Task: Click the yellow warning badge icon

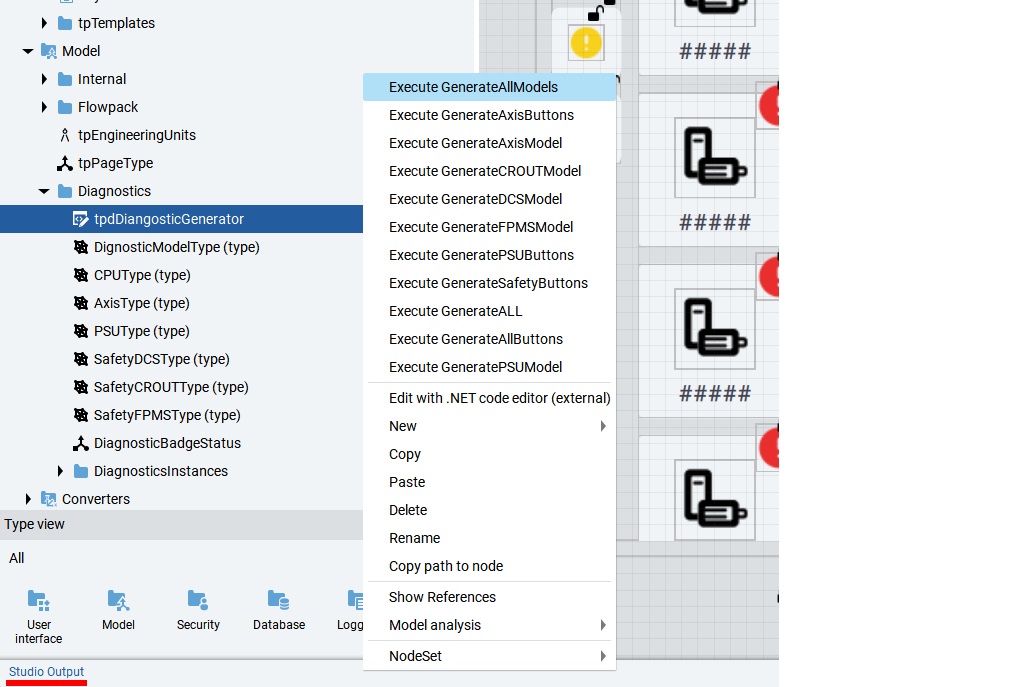Action: [586, 42]
